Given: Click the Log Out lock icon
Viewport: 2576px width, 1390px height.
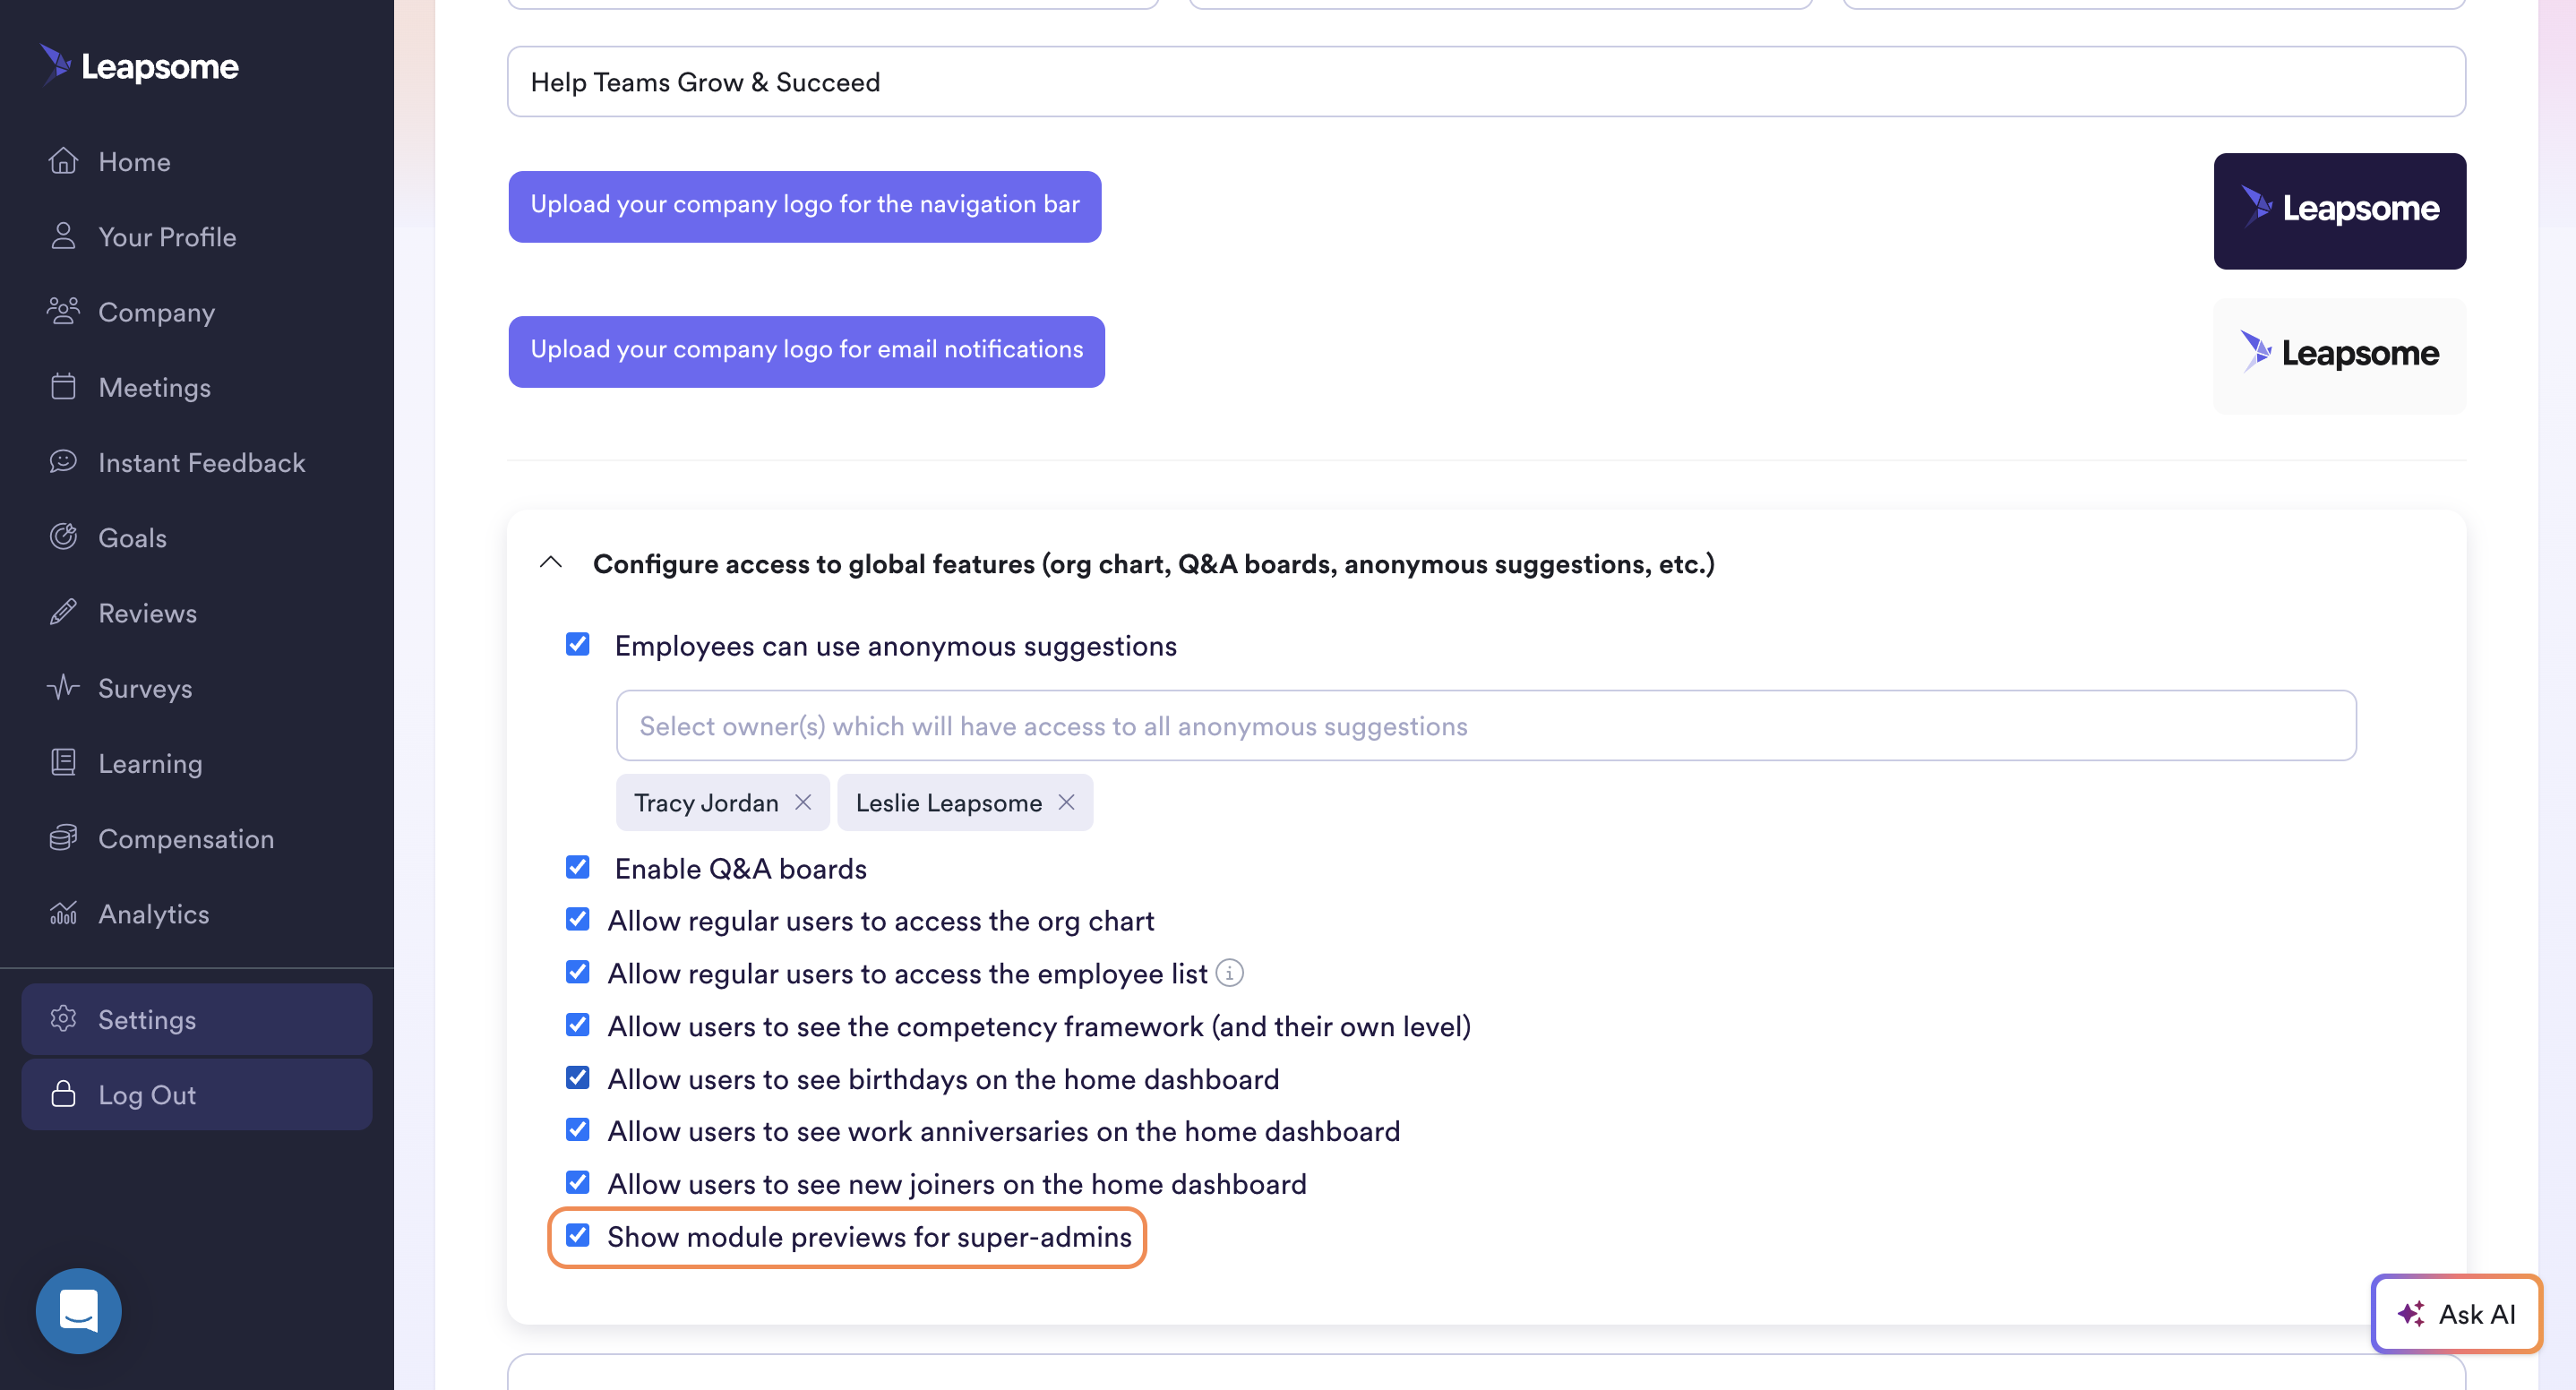Looking at the screenshot, I should pyautogui.click(x=63, y=1094).
